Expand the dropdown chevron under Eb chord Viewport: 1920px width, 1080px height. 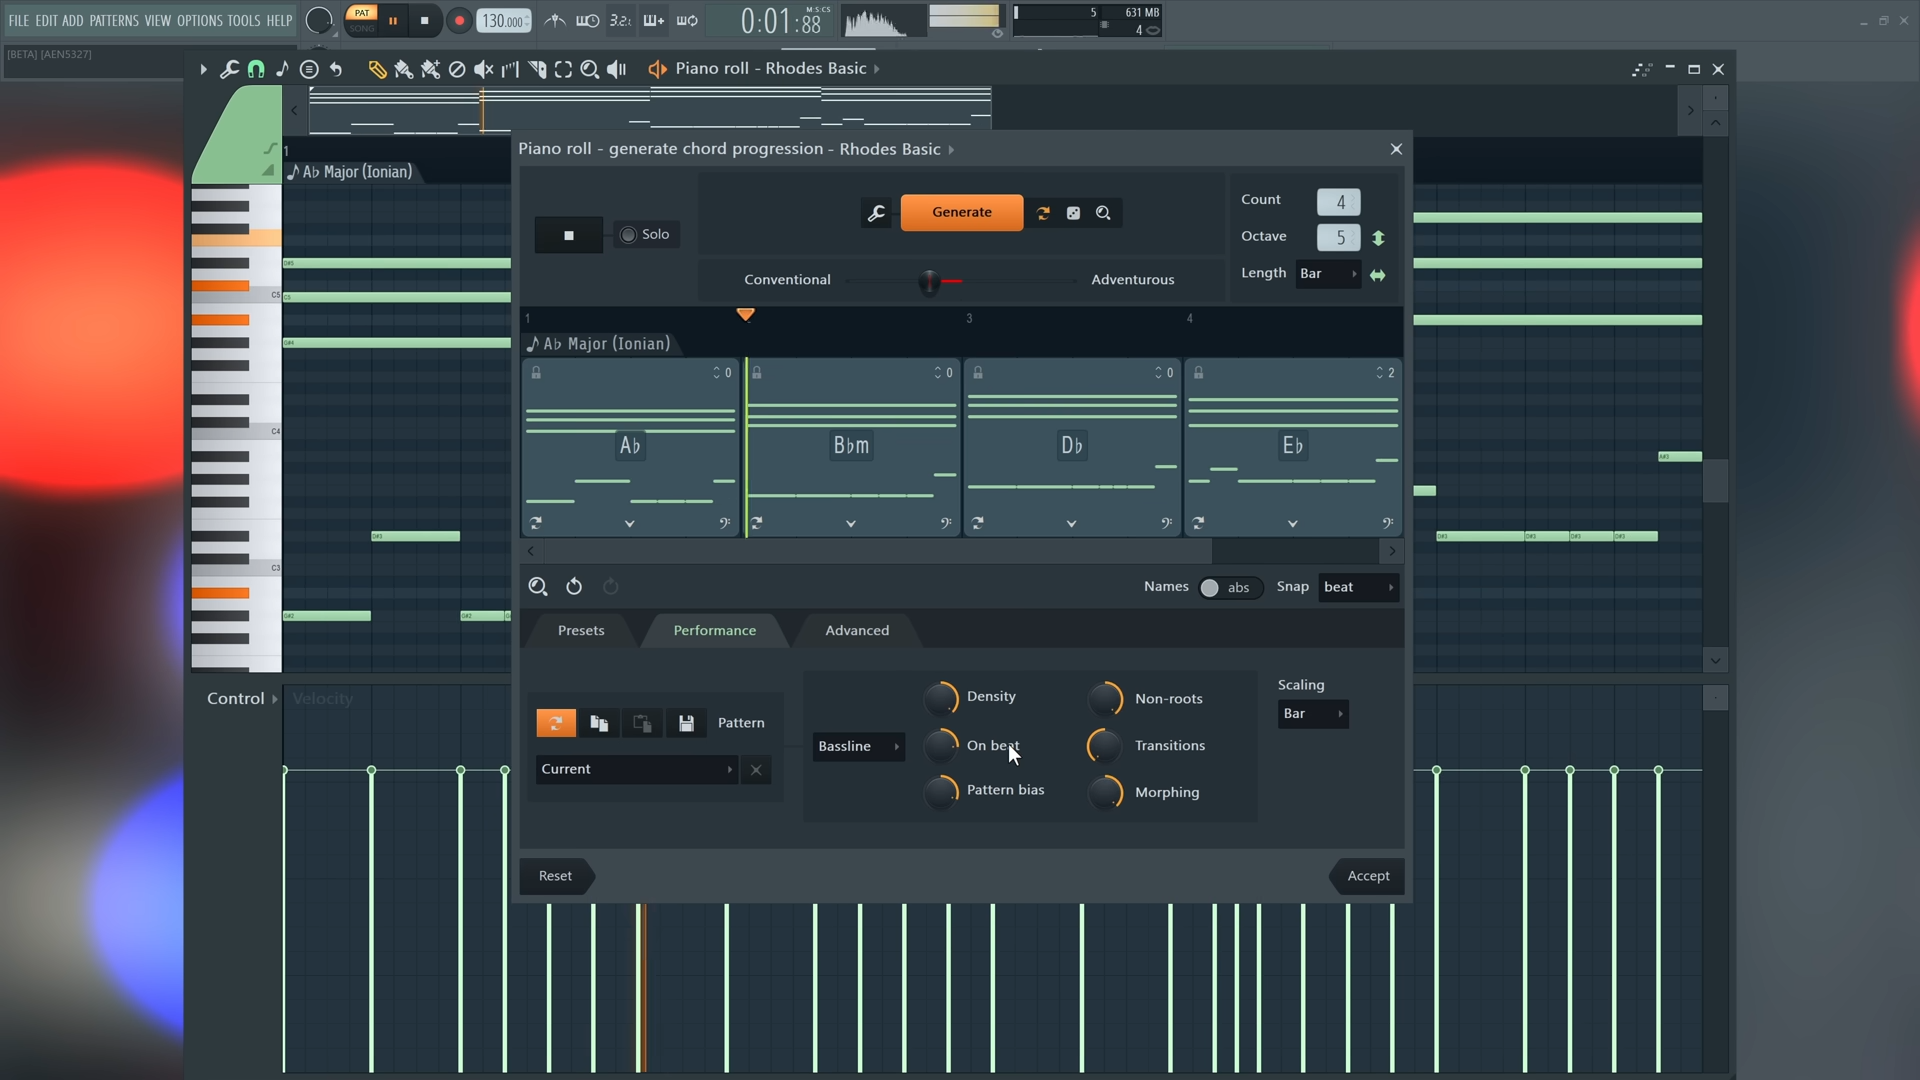1292,523
